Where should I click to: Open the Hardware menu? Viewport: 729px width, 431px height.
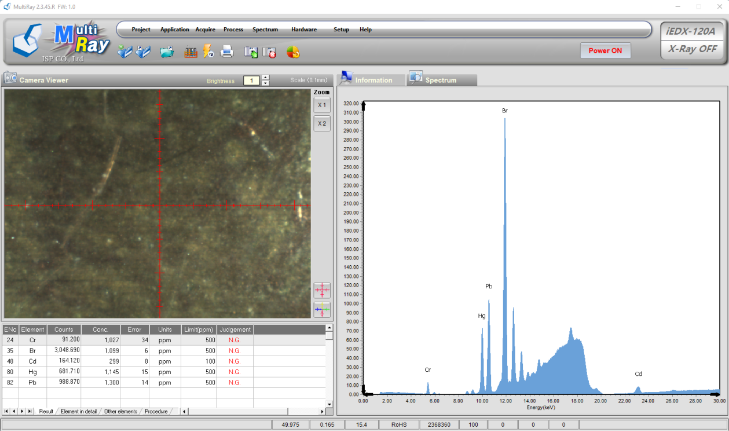(304, 29)
